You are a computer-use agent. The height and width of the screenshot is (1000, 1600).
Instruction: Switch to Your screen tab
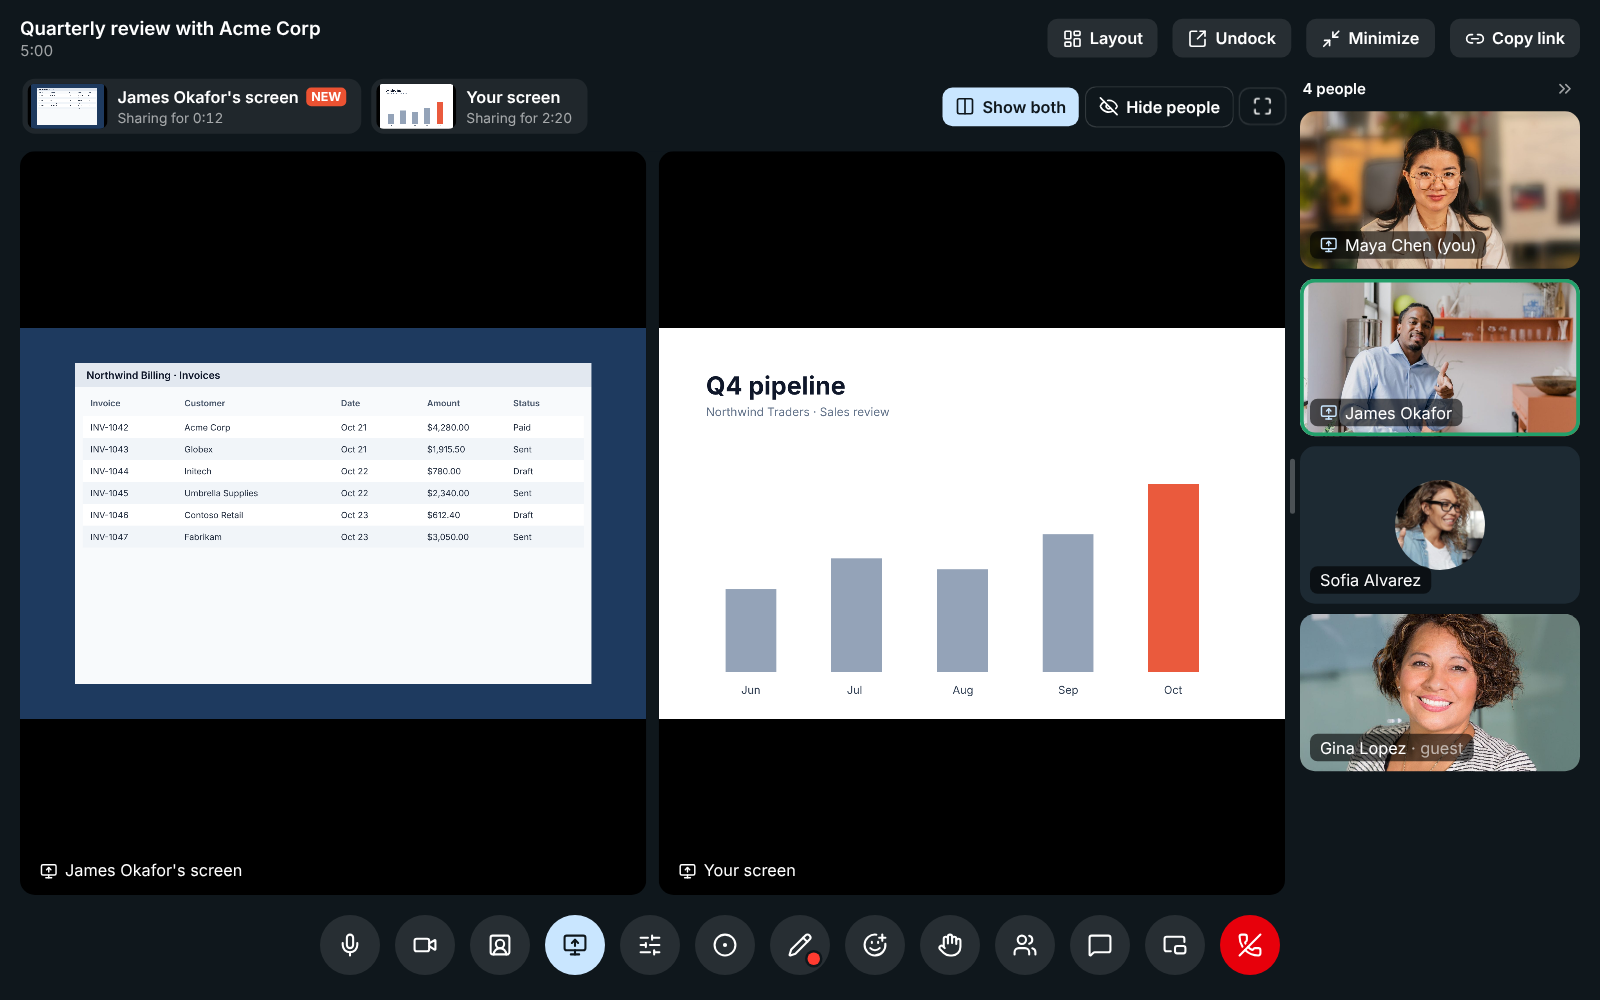[479, 107]
